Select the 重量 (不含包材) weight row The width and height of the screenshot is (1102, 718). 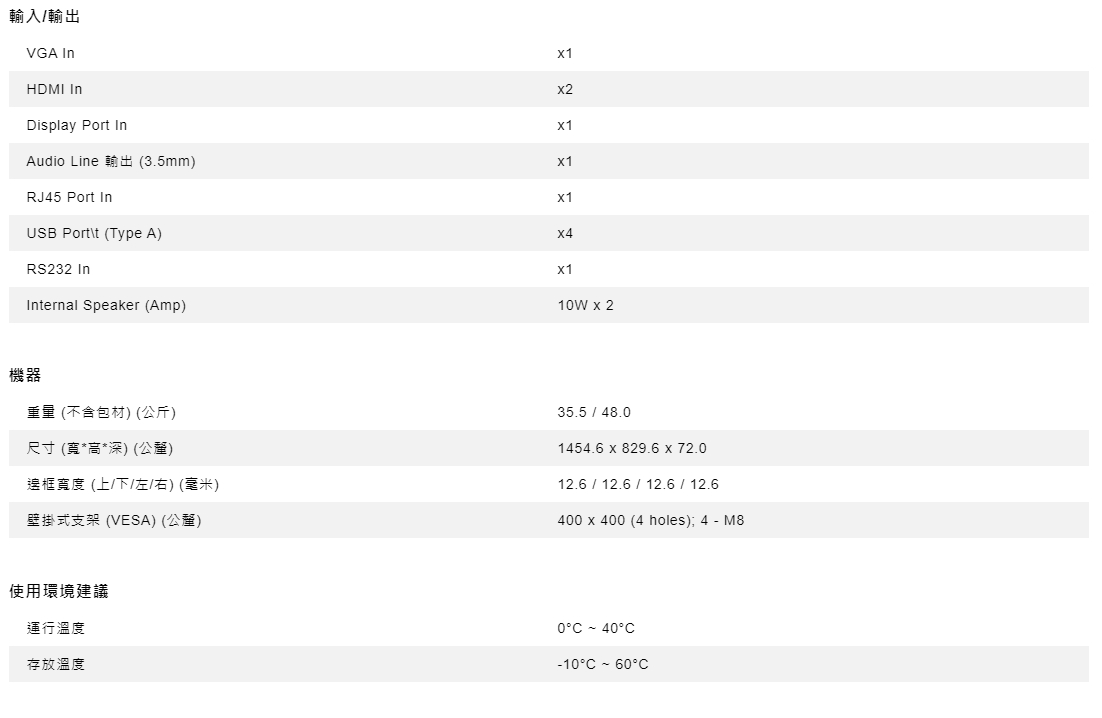coord(549,412)
